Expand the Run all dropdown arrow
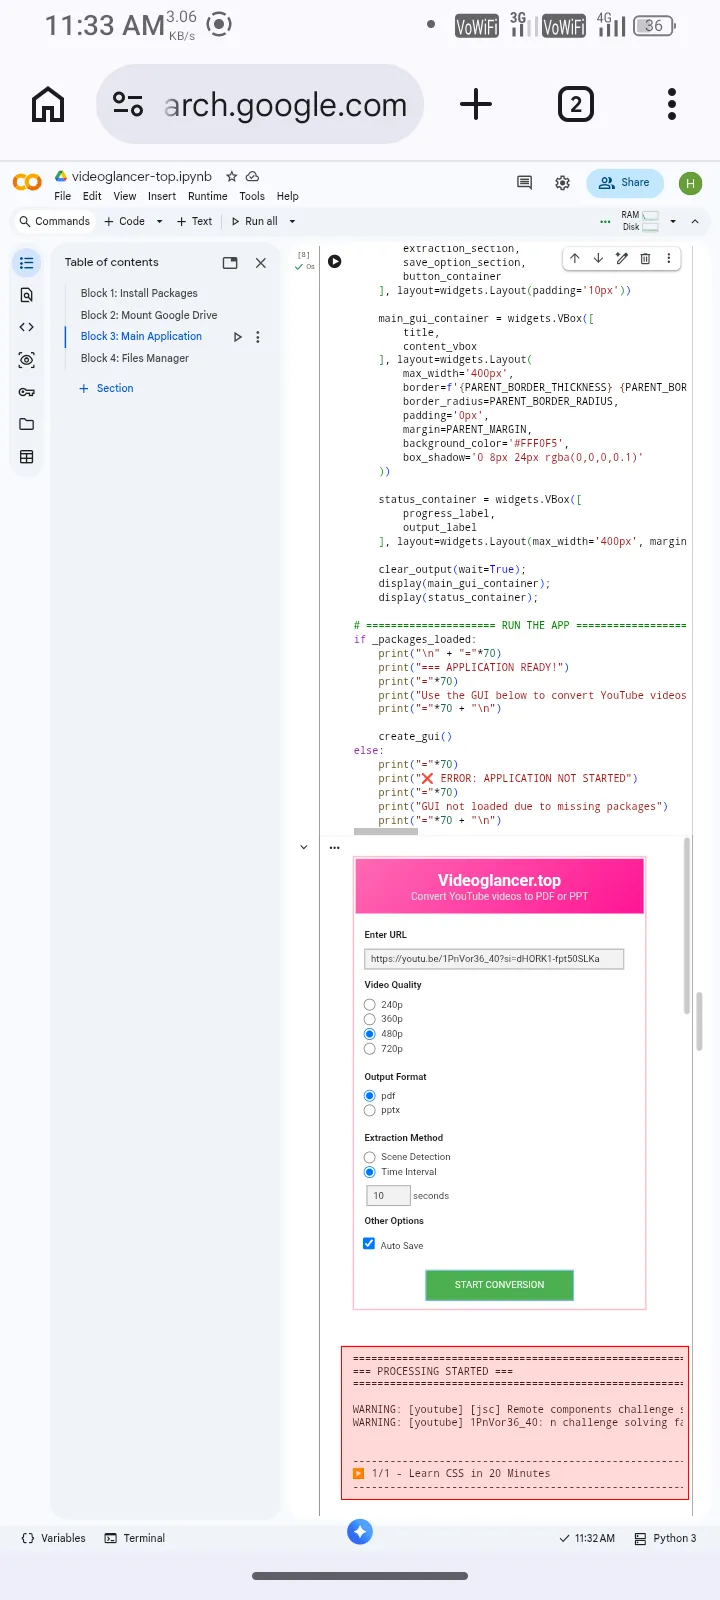720x1600 pixels. point(292,222)
